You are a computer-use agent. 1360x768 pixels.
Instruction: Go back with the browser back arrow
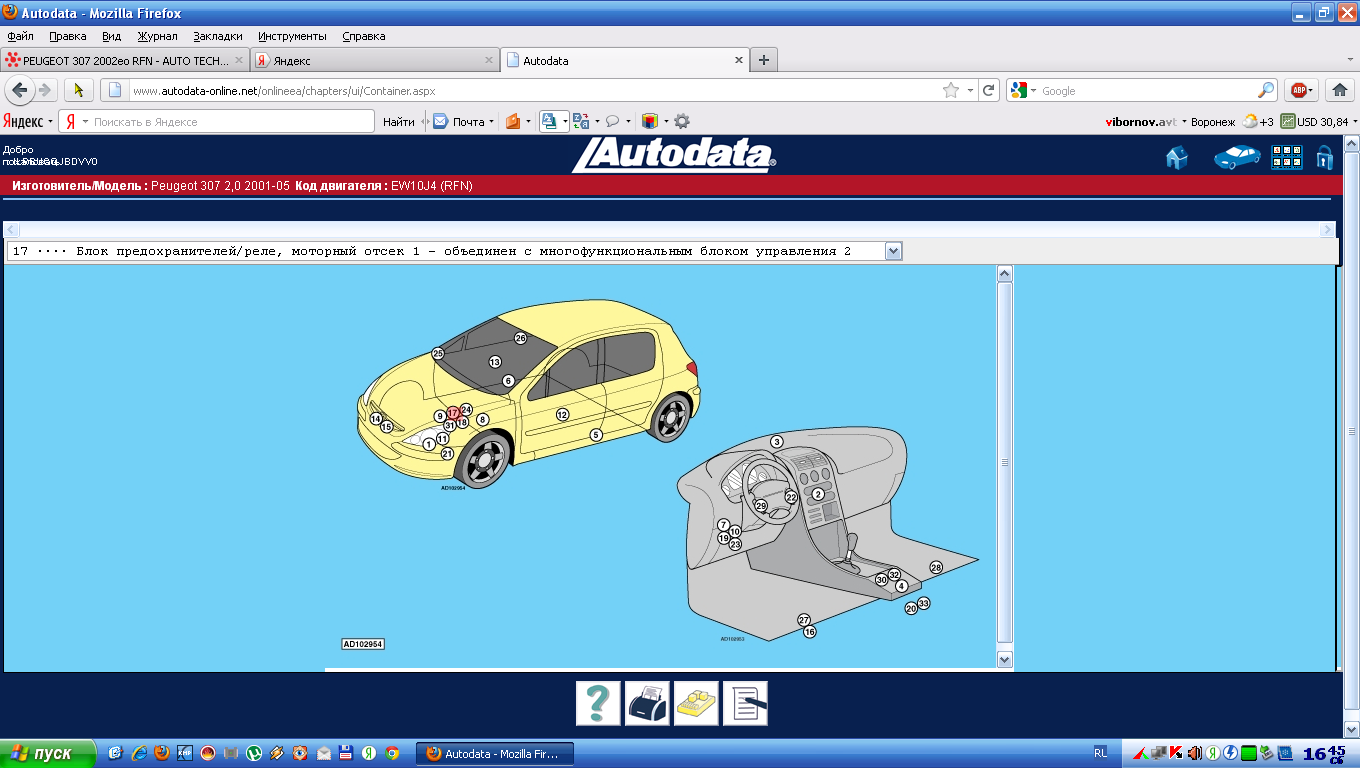[x=20, y=90]
